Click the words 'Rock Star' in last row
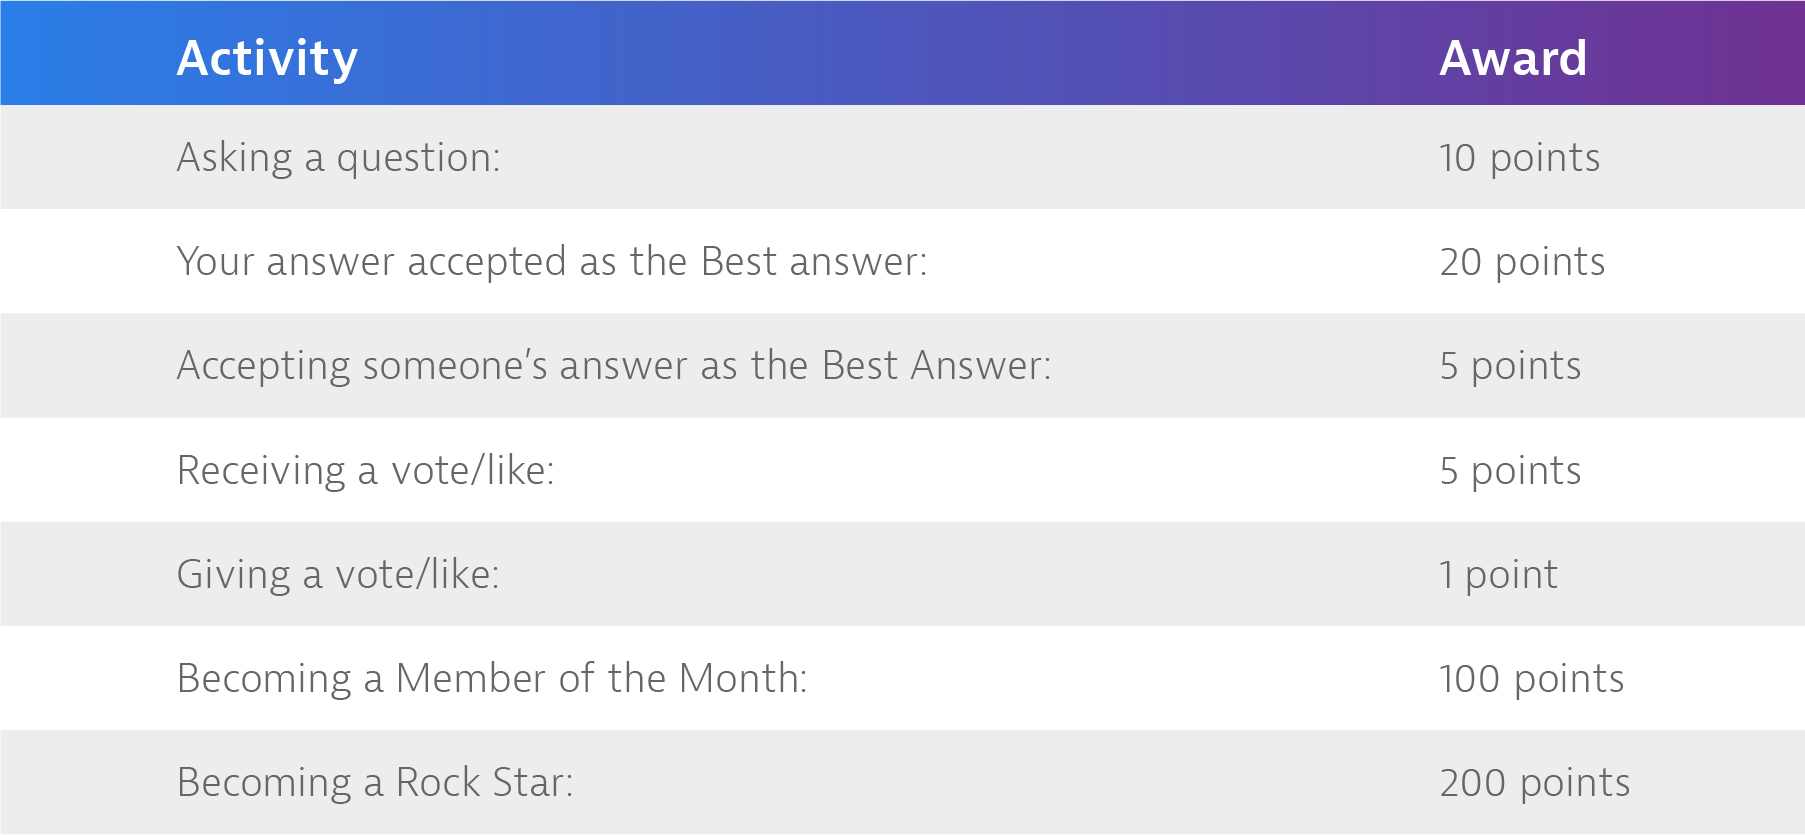Viewport: 1805px width, 835px height. (x=479, y=783)
